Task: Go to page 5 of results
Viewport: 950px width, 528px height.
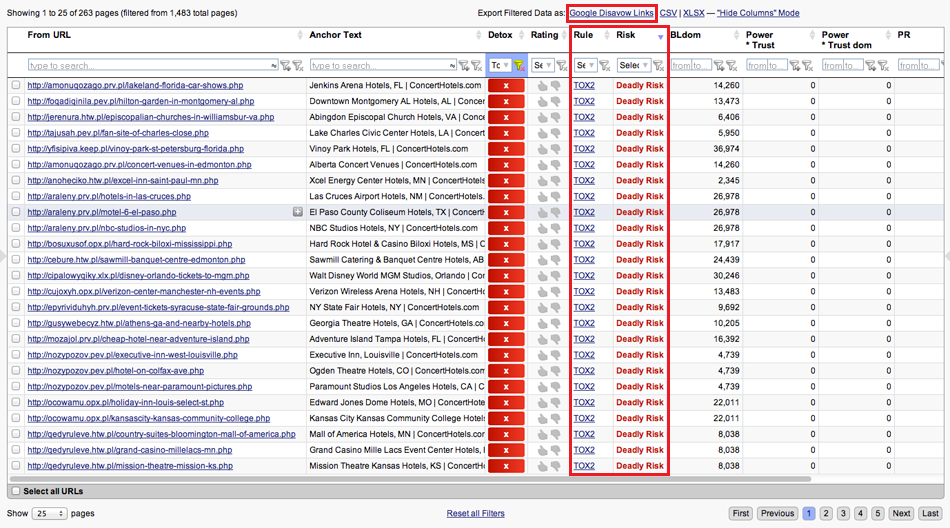Action: click(x=877, y=513)
